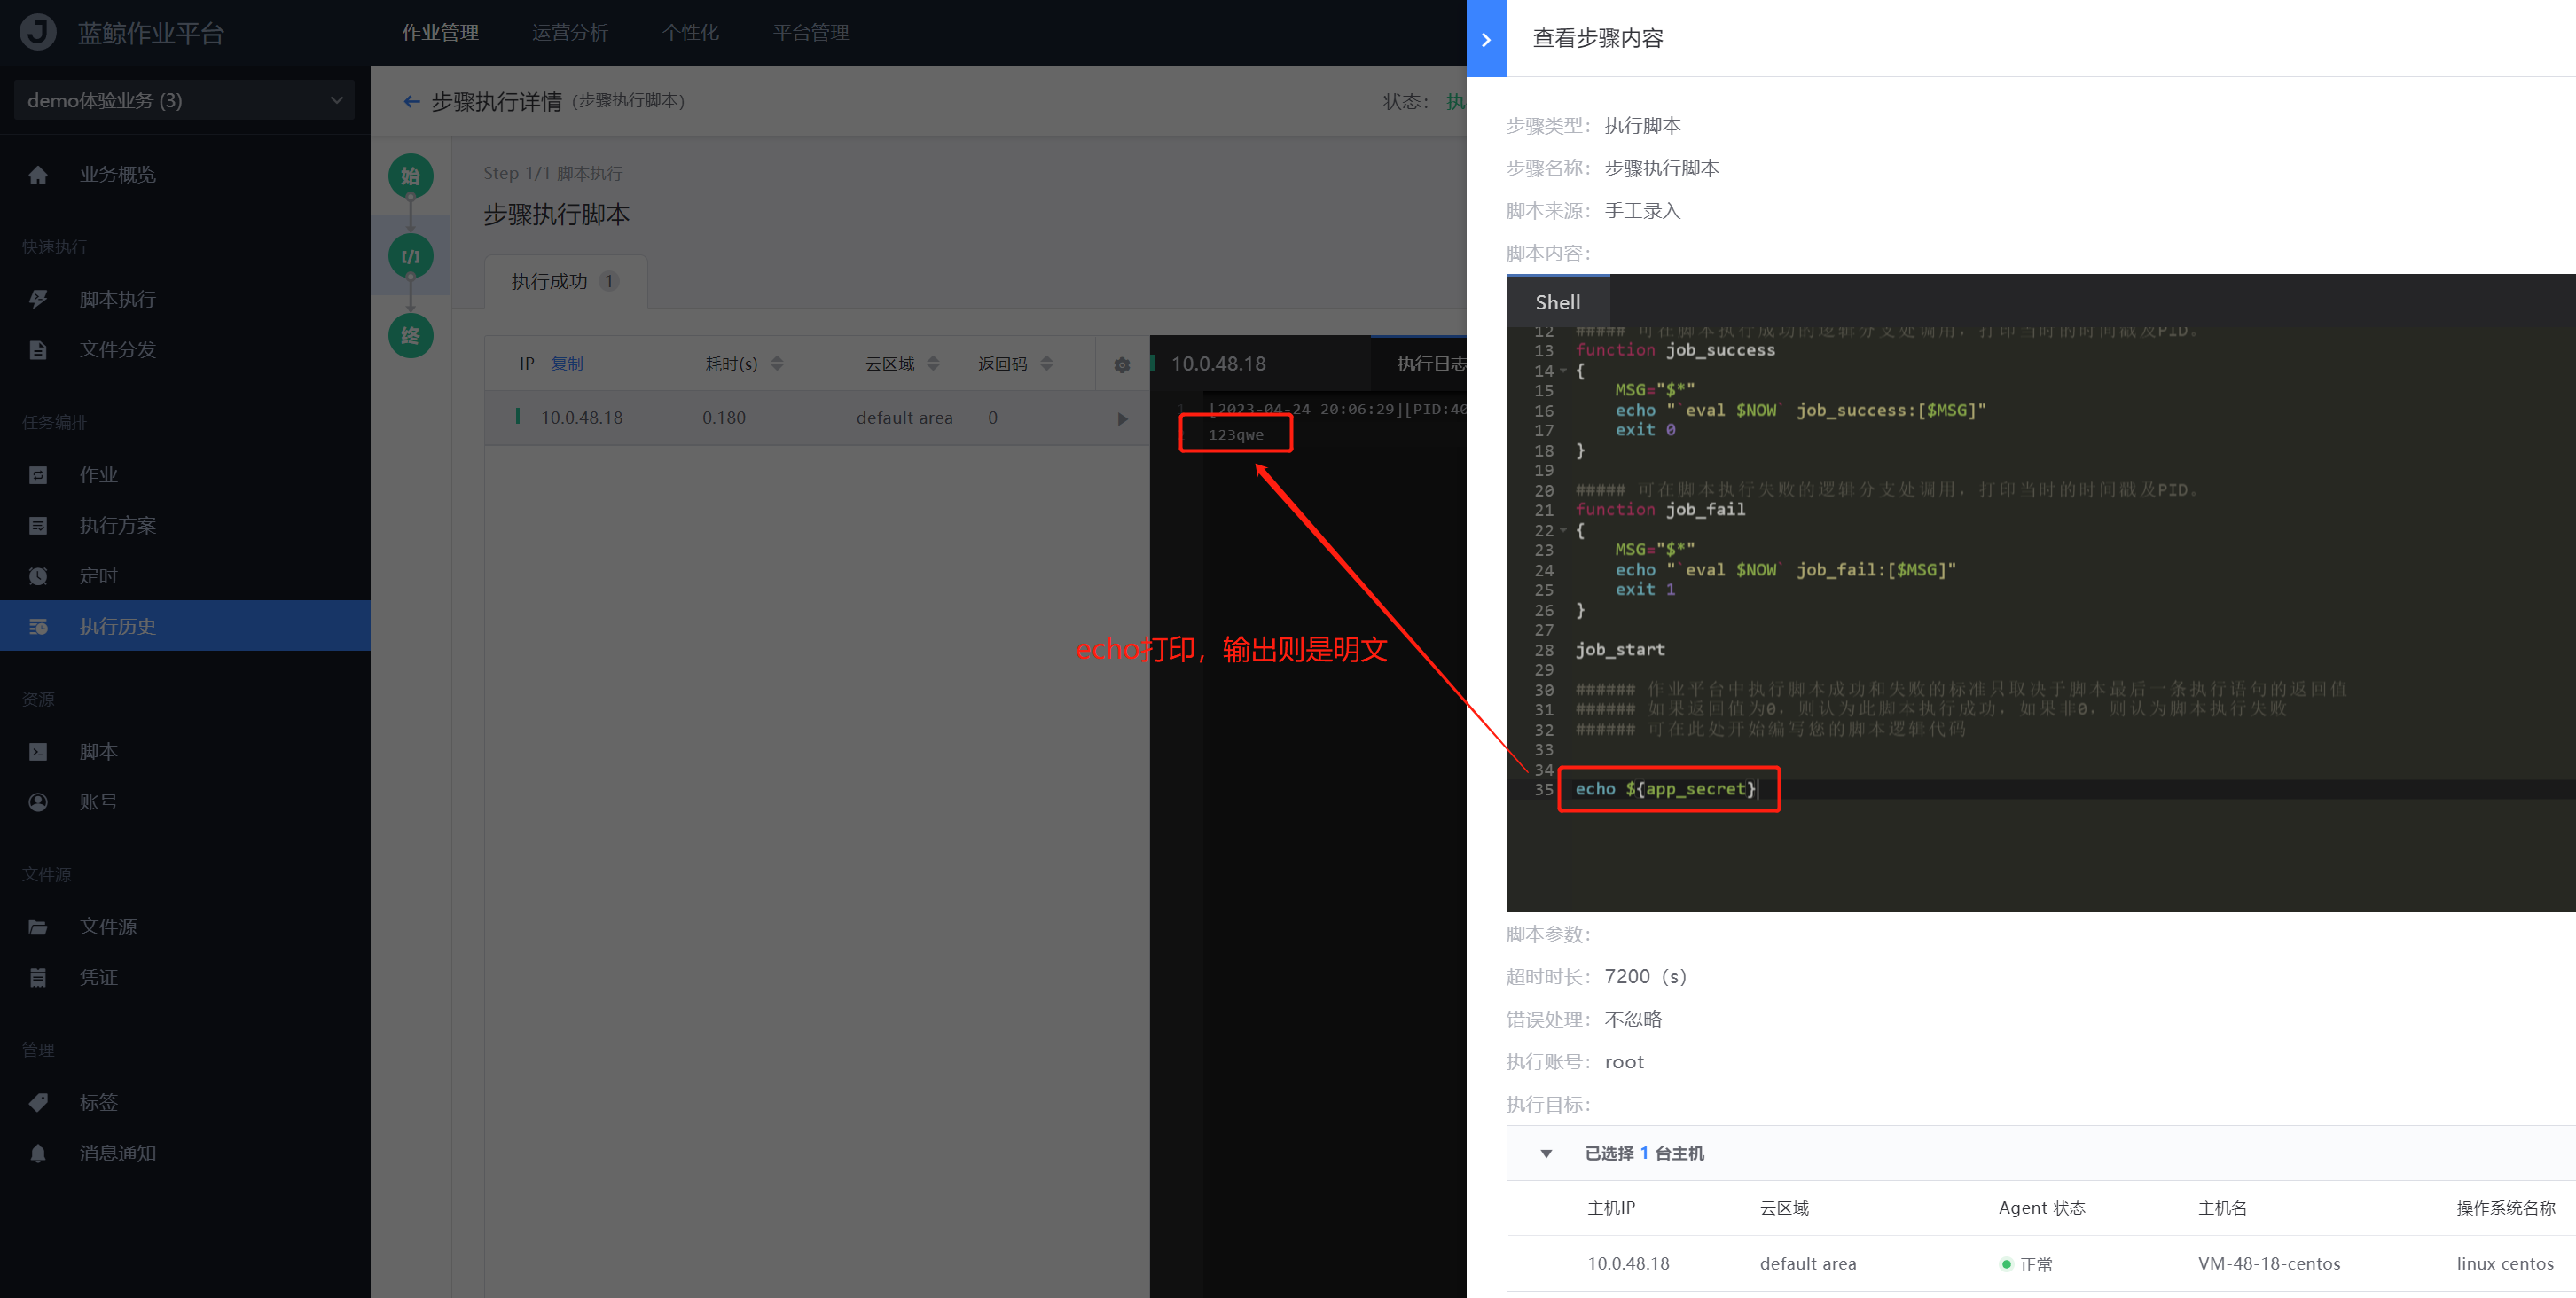Open table column settings gear icon
Screen dimensions: 2576x1298
1122,365
